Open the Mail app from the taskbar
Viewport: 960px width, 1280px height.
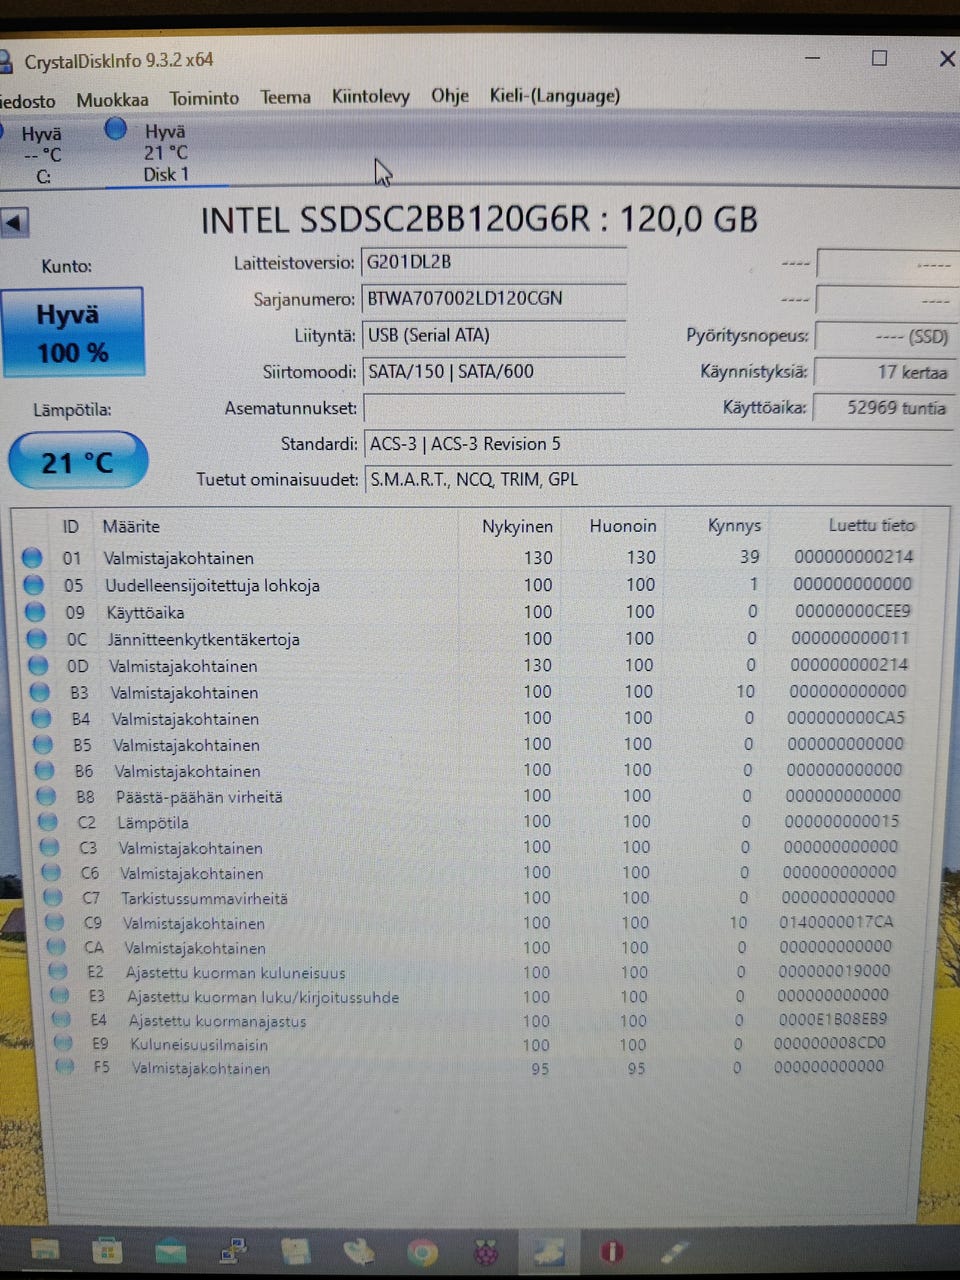171,1250
